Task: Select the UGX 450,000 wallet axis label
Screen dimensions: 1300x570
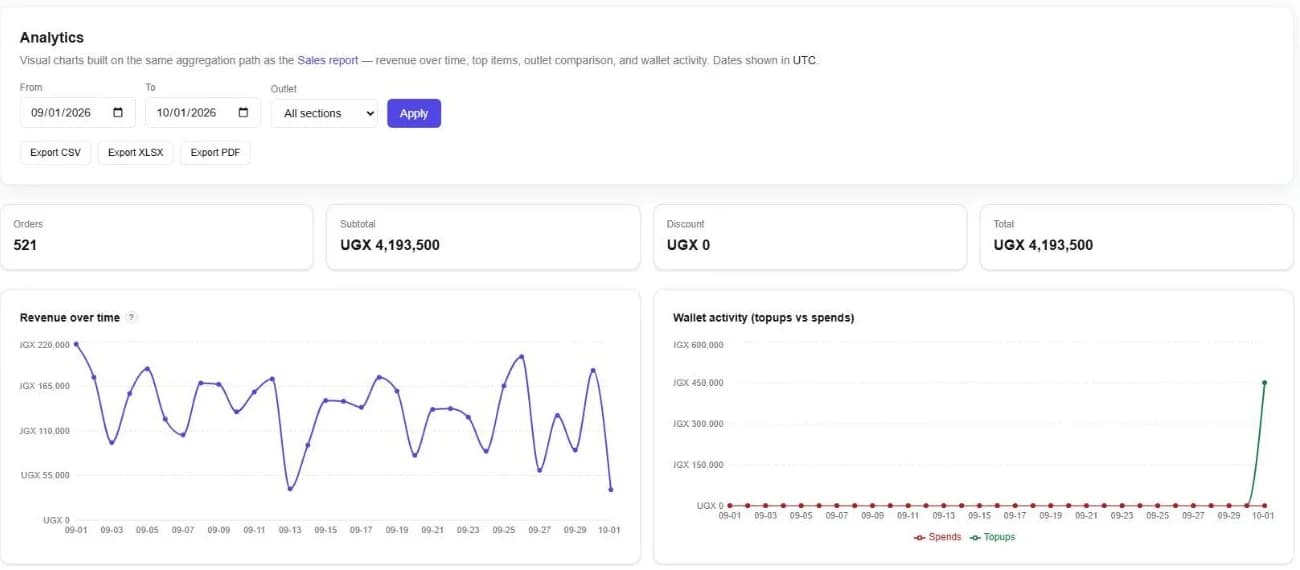Action: click(x=698, y=383)
